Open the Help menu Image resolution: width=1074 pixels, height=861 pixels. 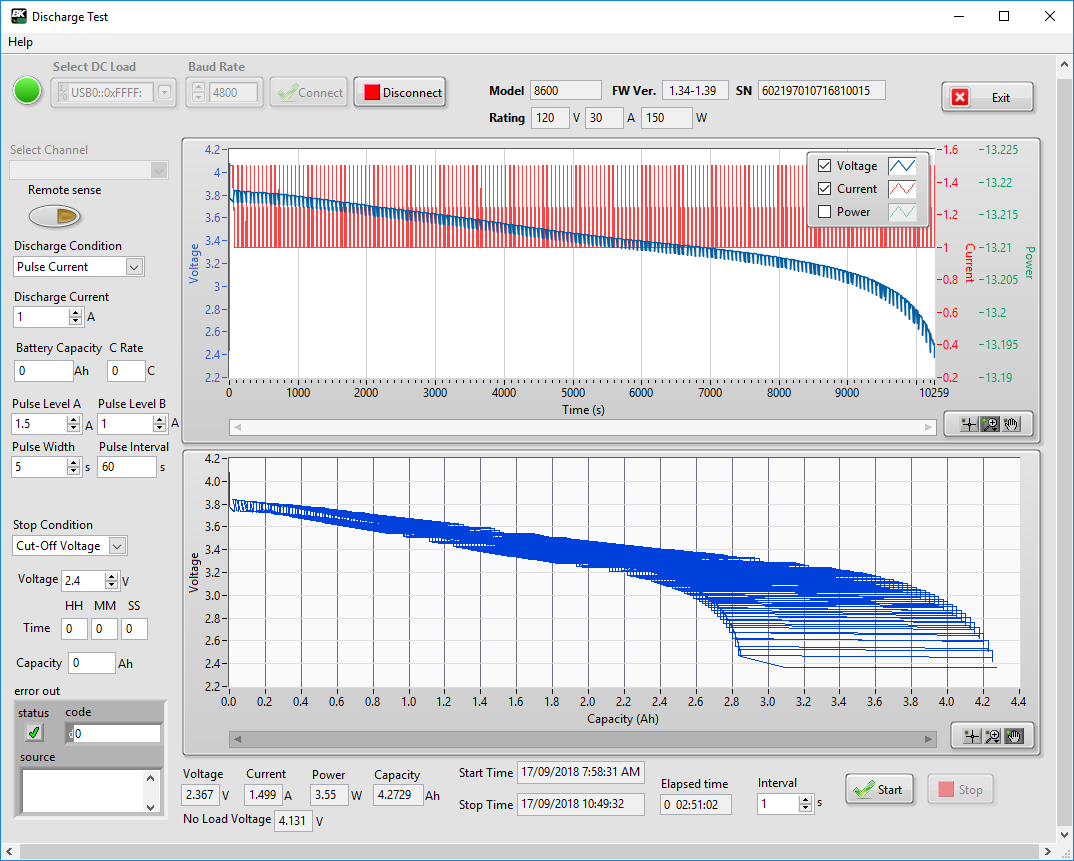pyautogui.click(x=20, y=42)
